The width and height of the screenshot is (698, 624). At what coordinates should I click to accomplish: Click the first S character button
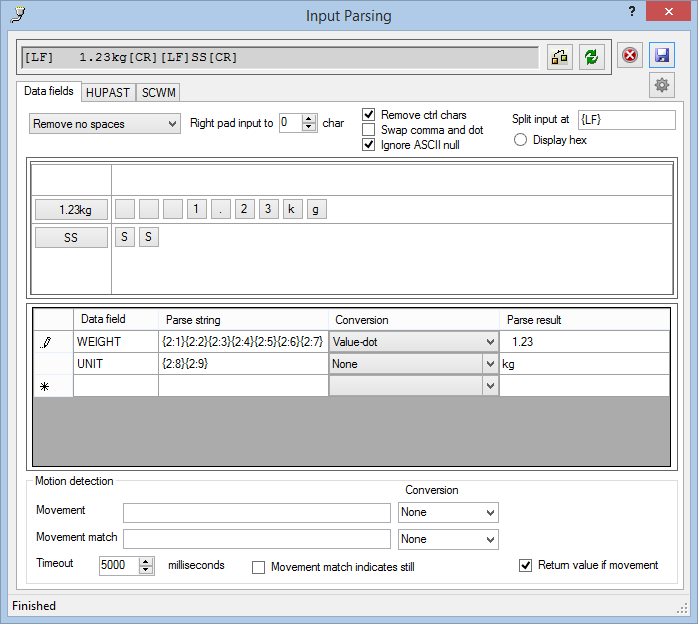coord(125,237)
